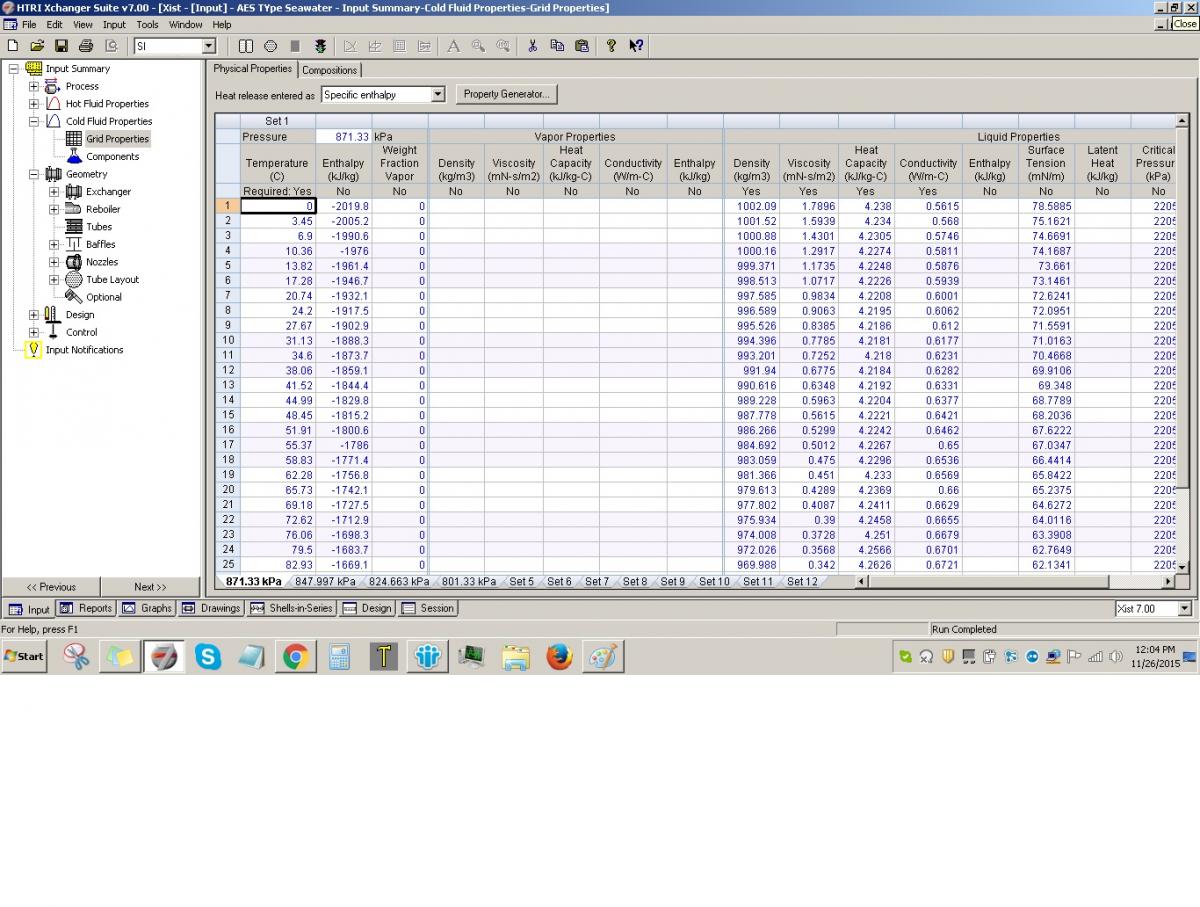Open Google Chrome from the taskbar

[295, 657]
